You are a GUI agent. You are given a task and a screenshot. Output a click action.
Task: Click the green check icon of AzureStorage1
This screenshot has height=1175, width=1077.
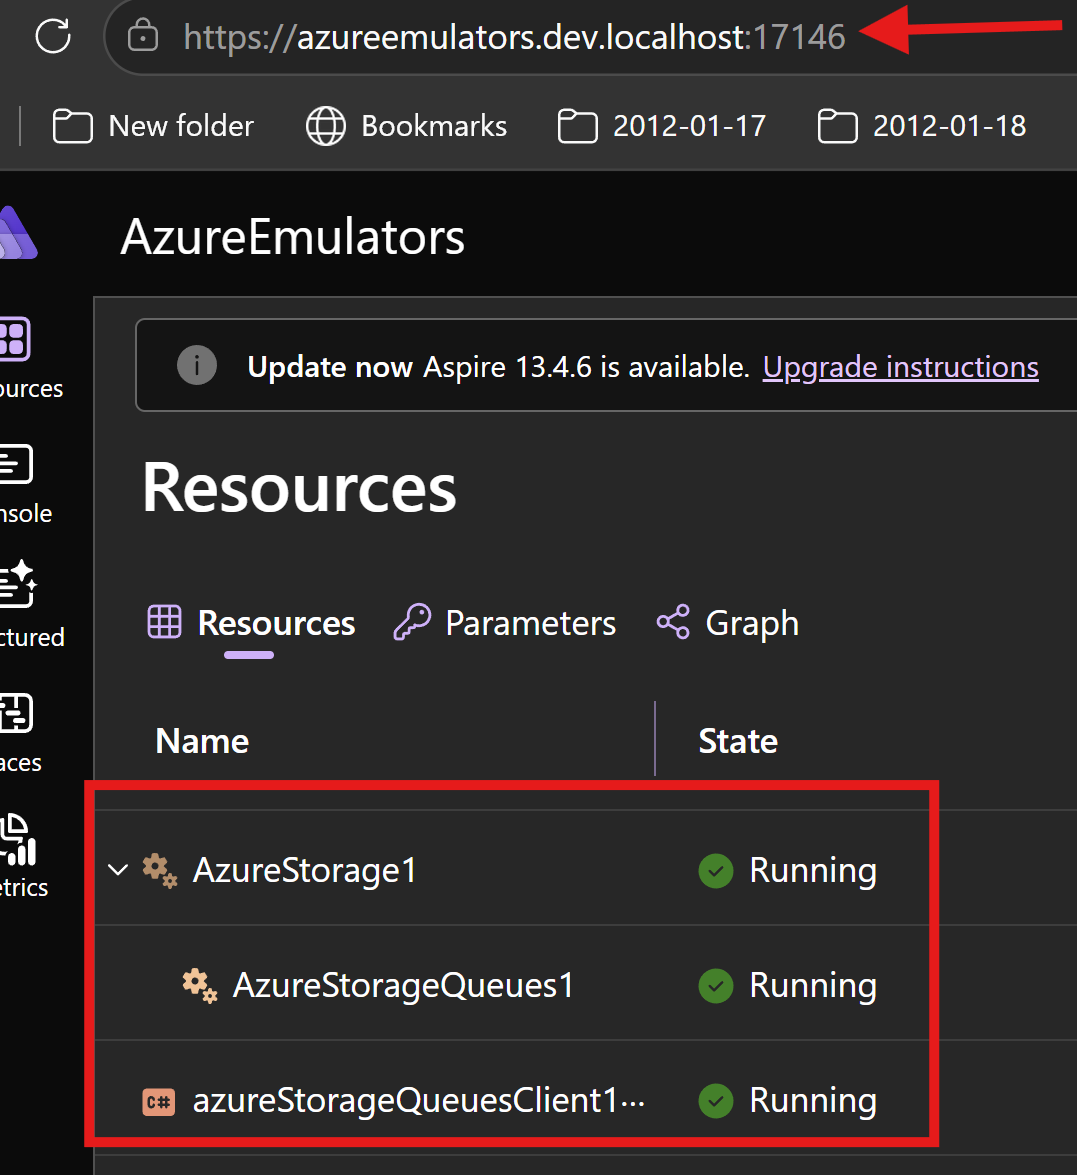(x=716, y=871)
